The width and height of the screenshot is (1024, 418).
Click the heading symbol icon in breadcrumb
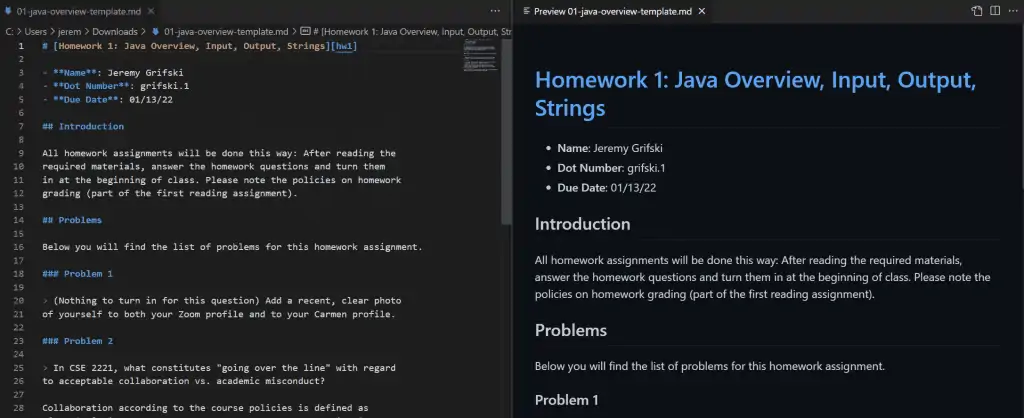tap(305, 31)
